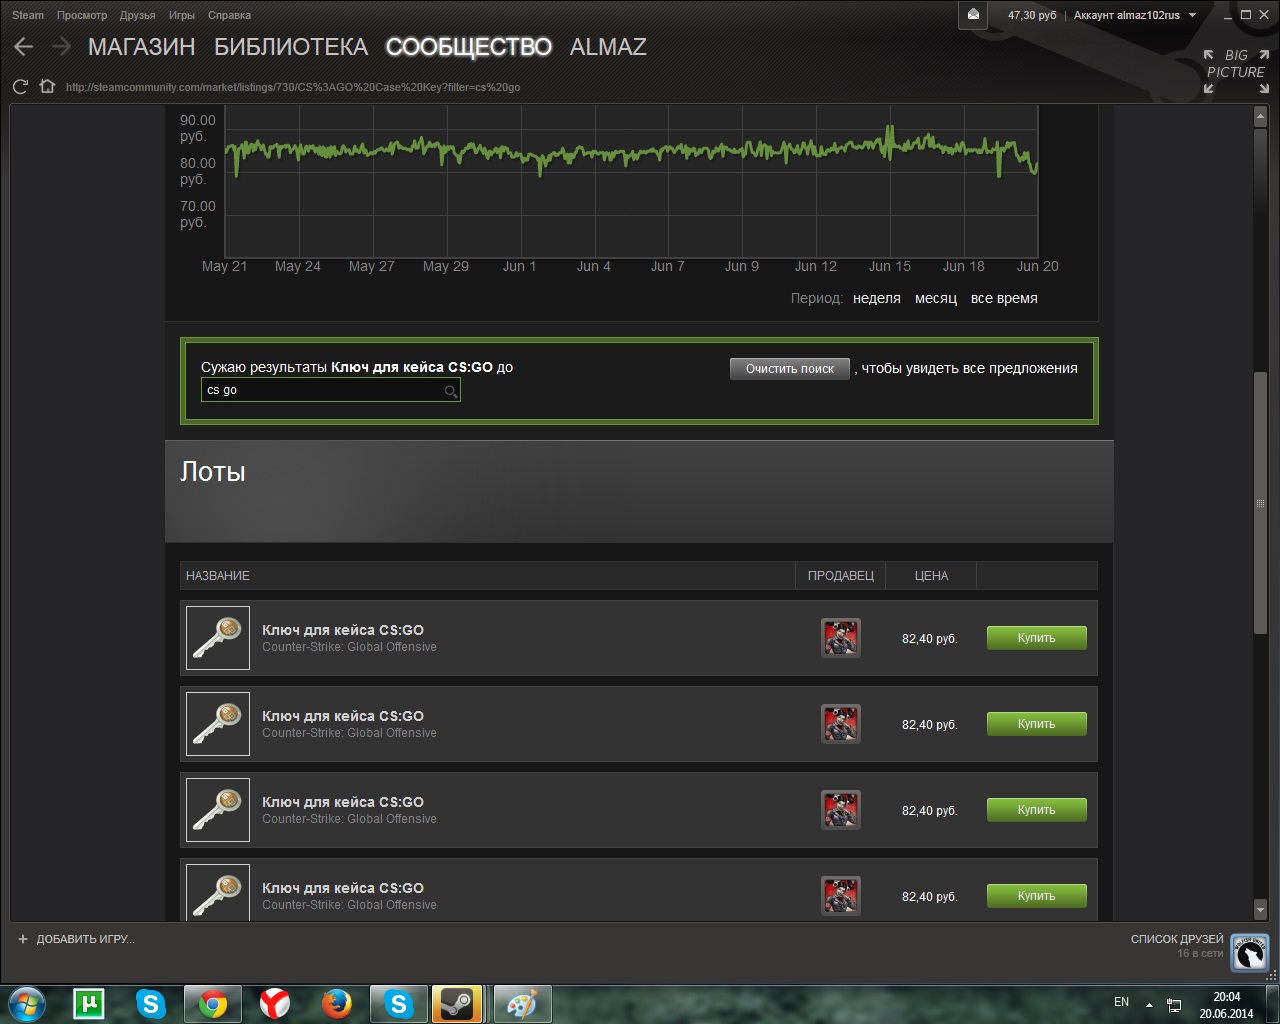Open the Друзья menu
Viewport: 1280px width, 1024px height.
[x=138, y=15]
